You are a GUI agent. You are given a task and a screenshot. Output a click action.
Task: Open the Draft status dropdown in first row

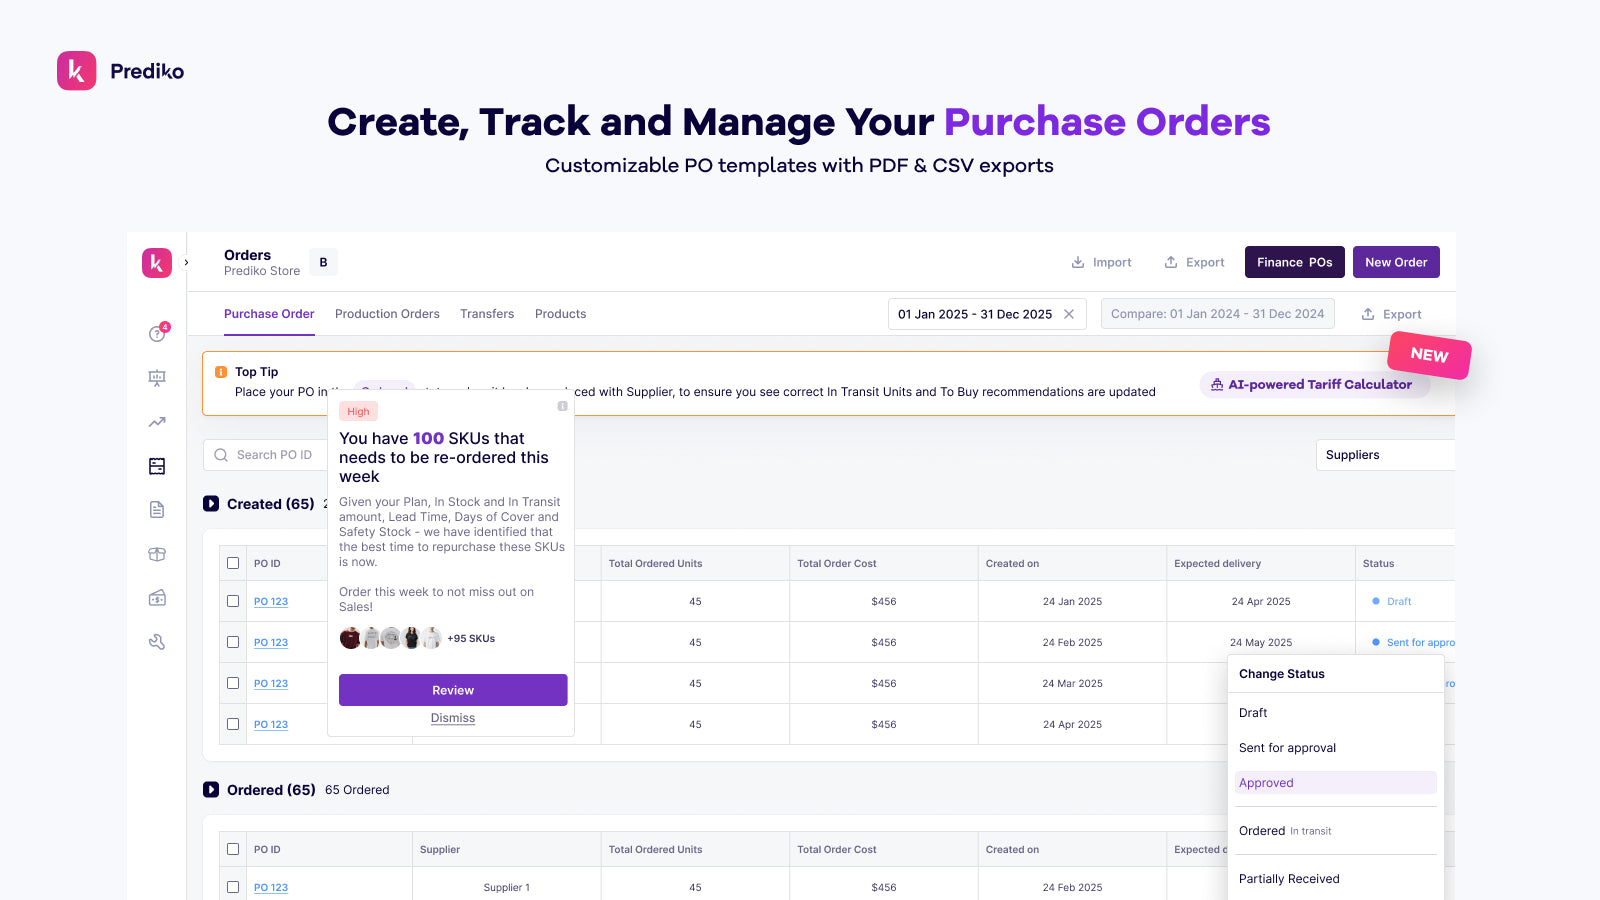[x=1392, y=601]
